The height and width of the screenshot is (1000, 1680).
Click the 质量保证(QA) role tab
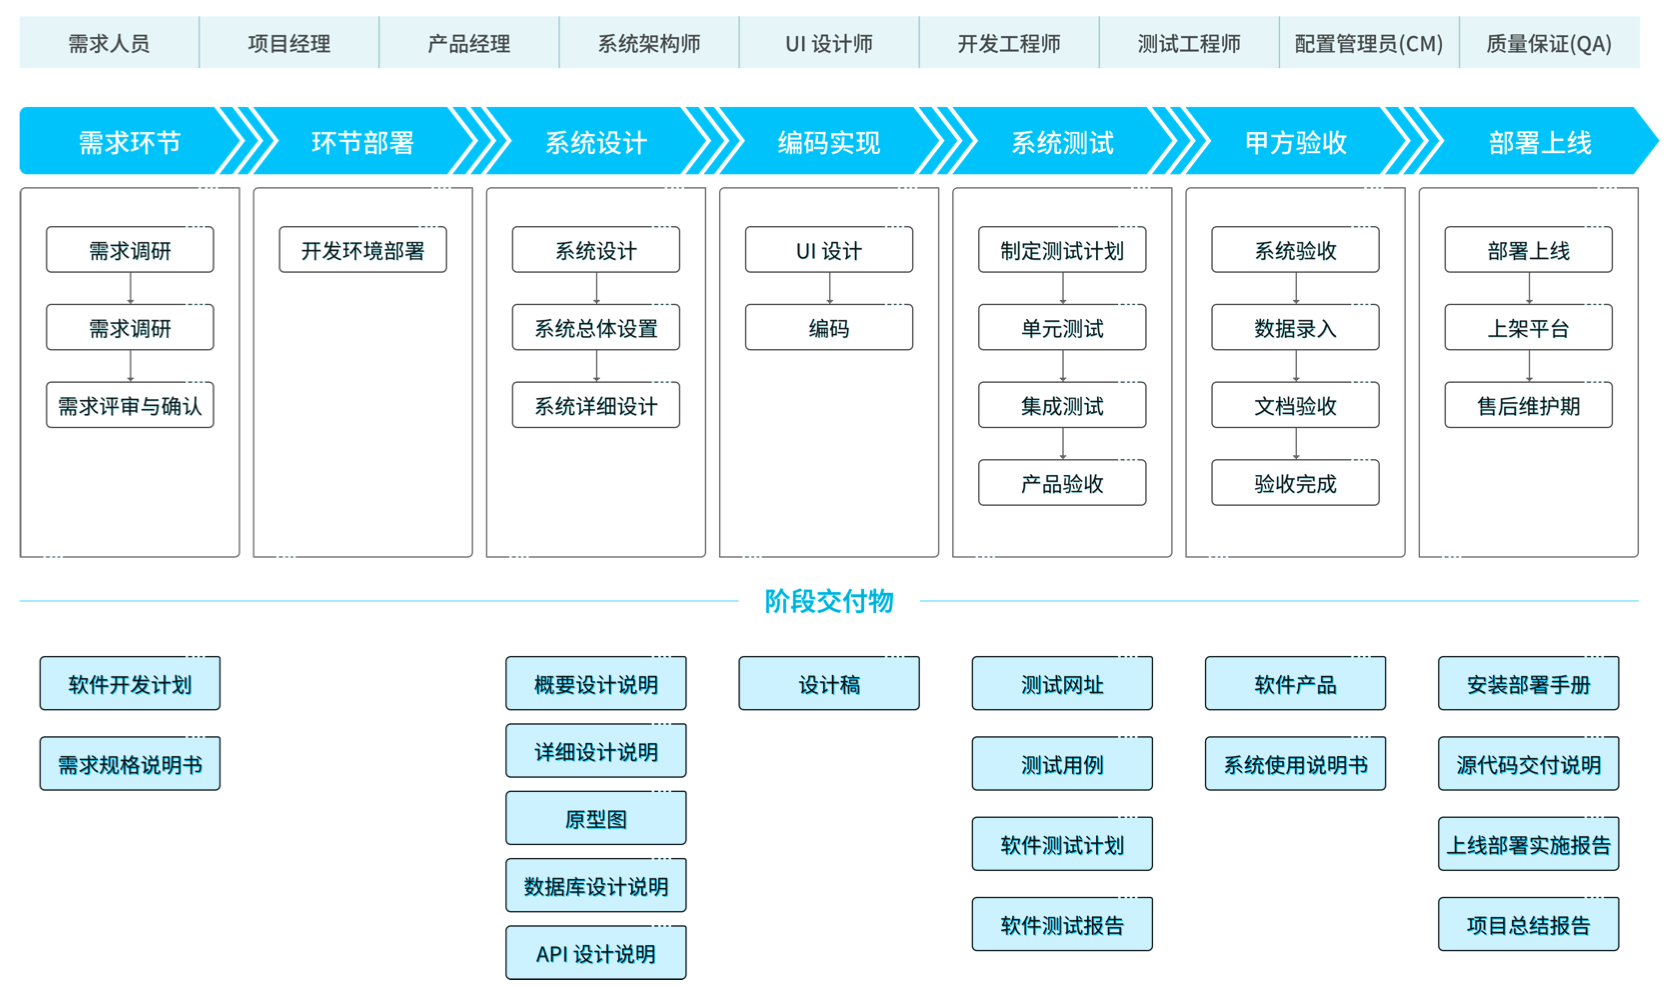click(1549, 43)
